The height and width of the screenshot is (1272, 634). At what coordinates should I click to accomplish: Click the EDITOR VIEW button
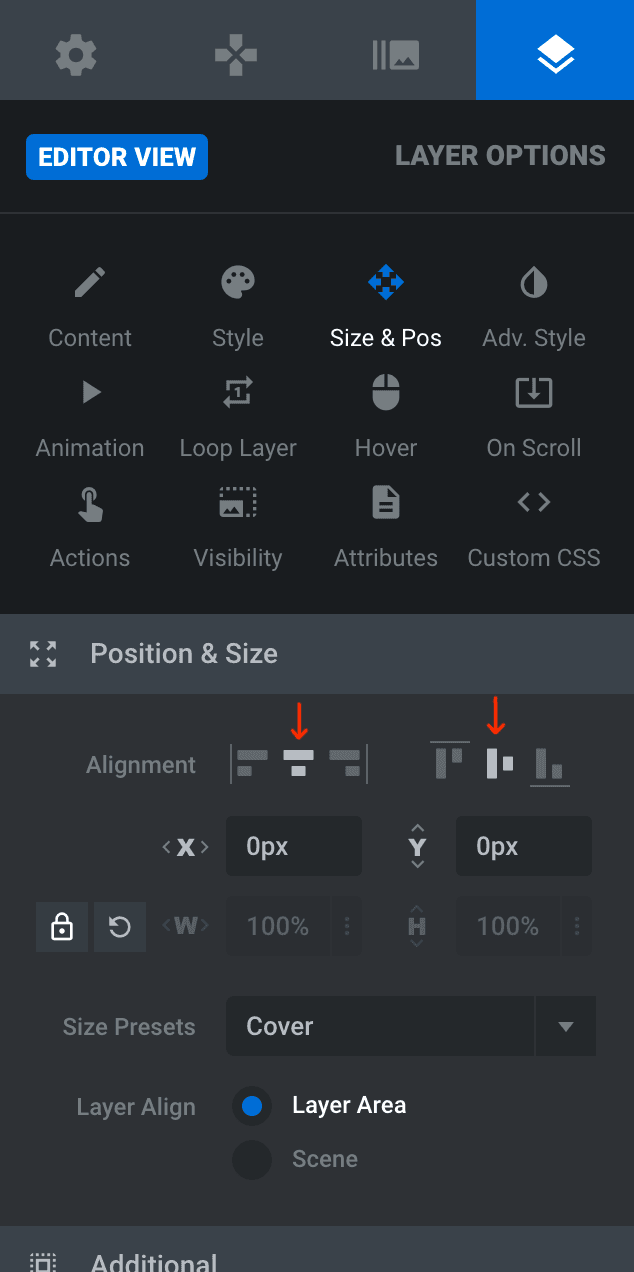(117, 157)
